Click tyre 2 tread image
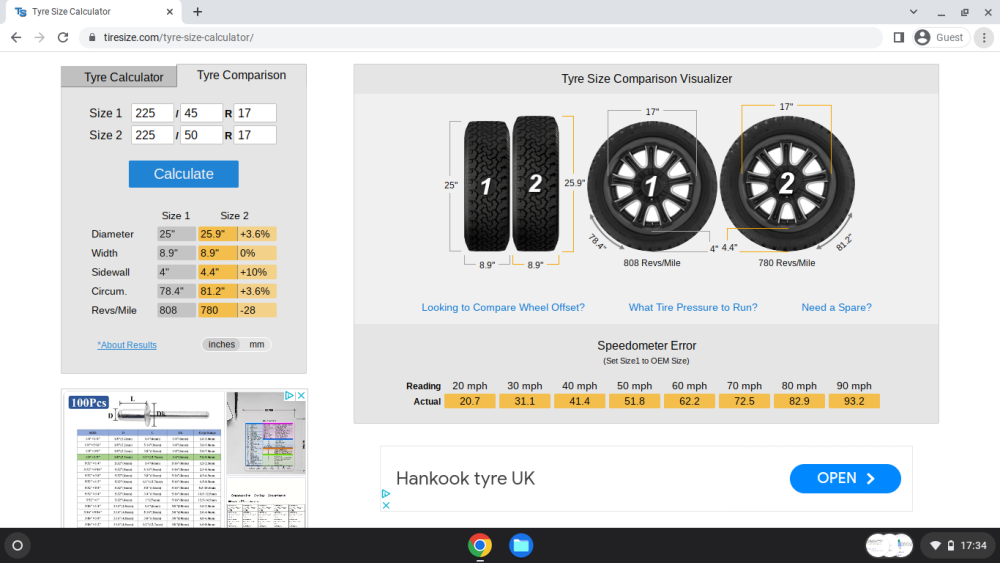The width and height of the screenshot is (1000, 563). (x=536, y=184)
